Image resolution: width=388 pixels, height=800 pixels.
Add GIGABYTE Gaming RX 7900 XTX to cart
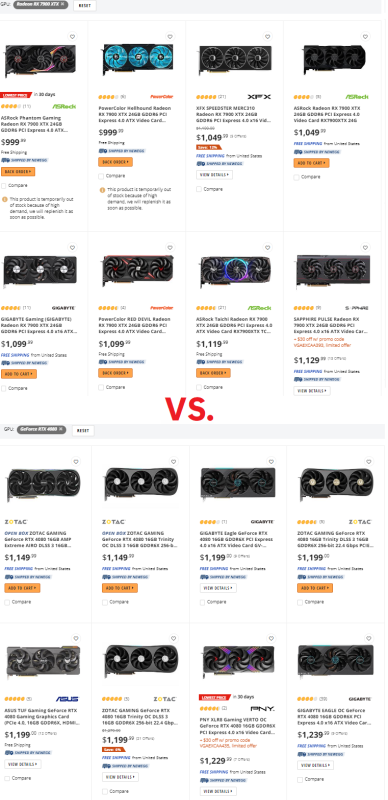[19, 374]
